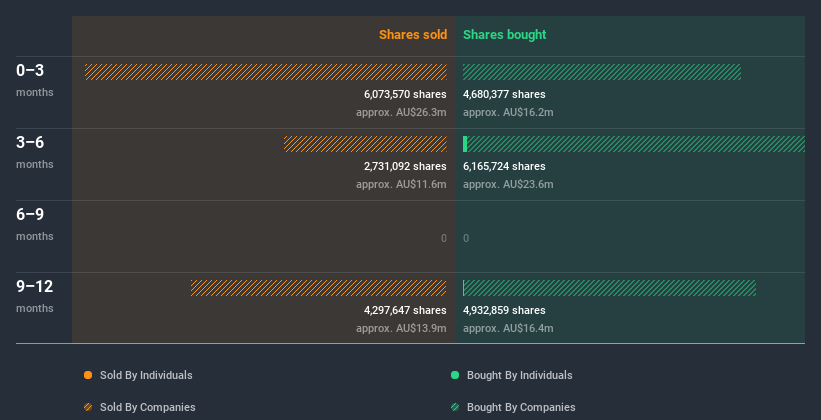The image size is (821, 420).
Task: Click the 4,680,377 shares value
Action: 504,94
